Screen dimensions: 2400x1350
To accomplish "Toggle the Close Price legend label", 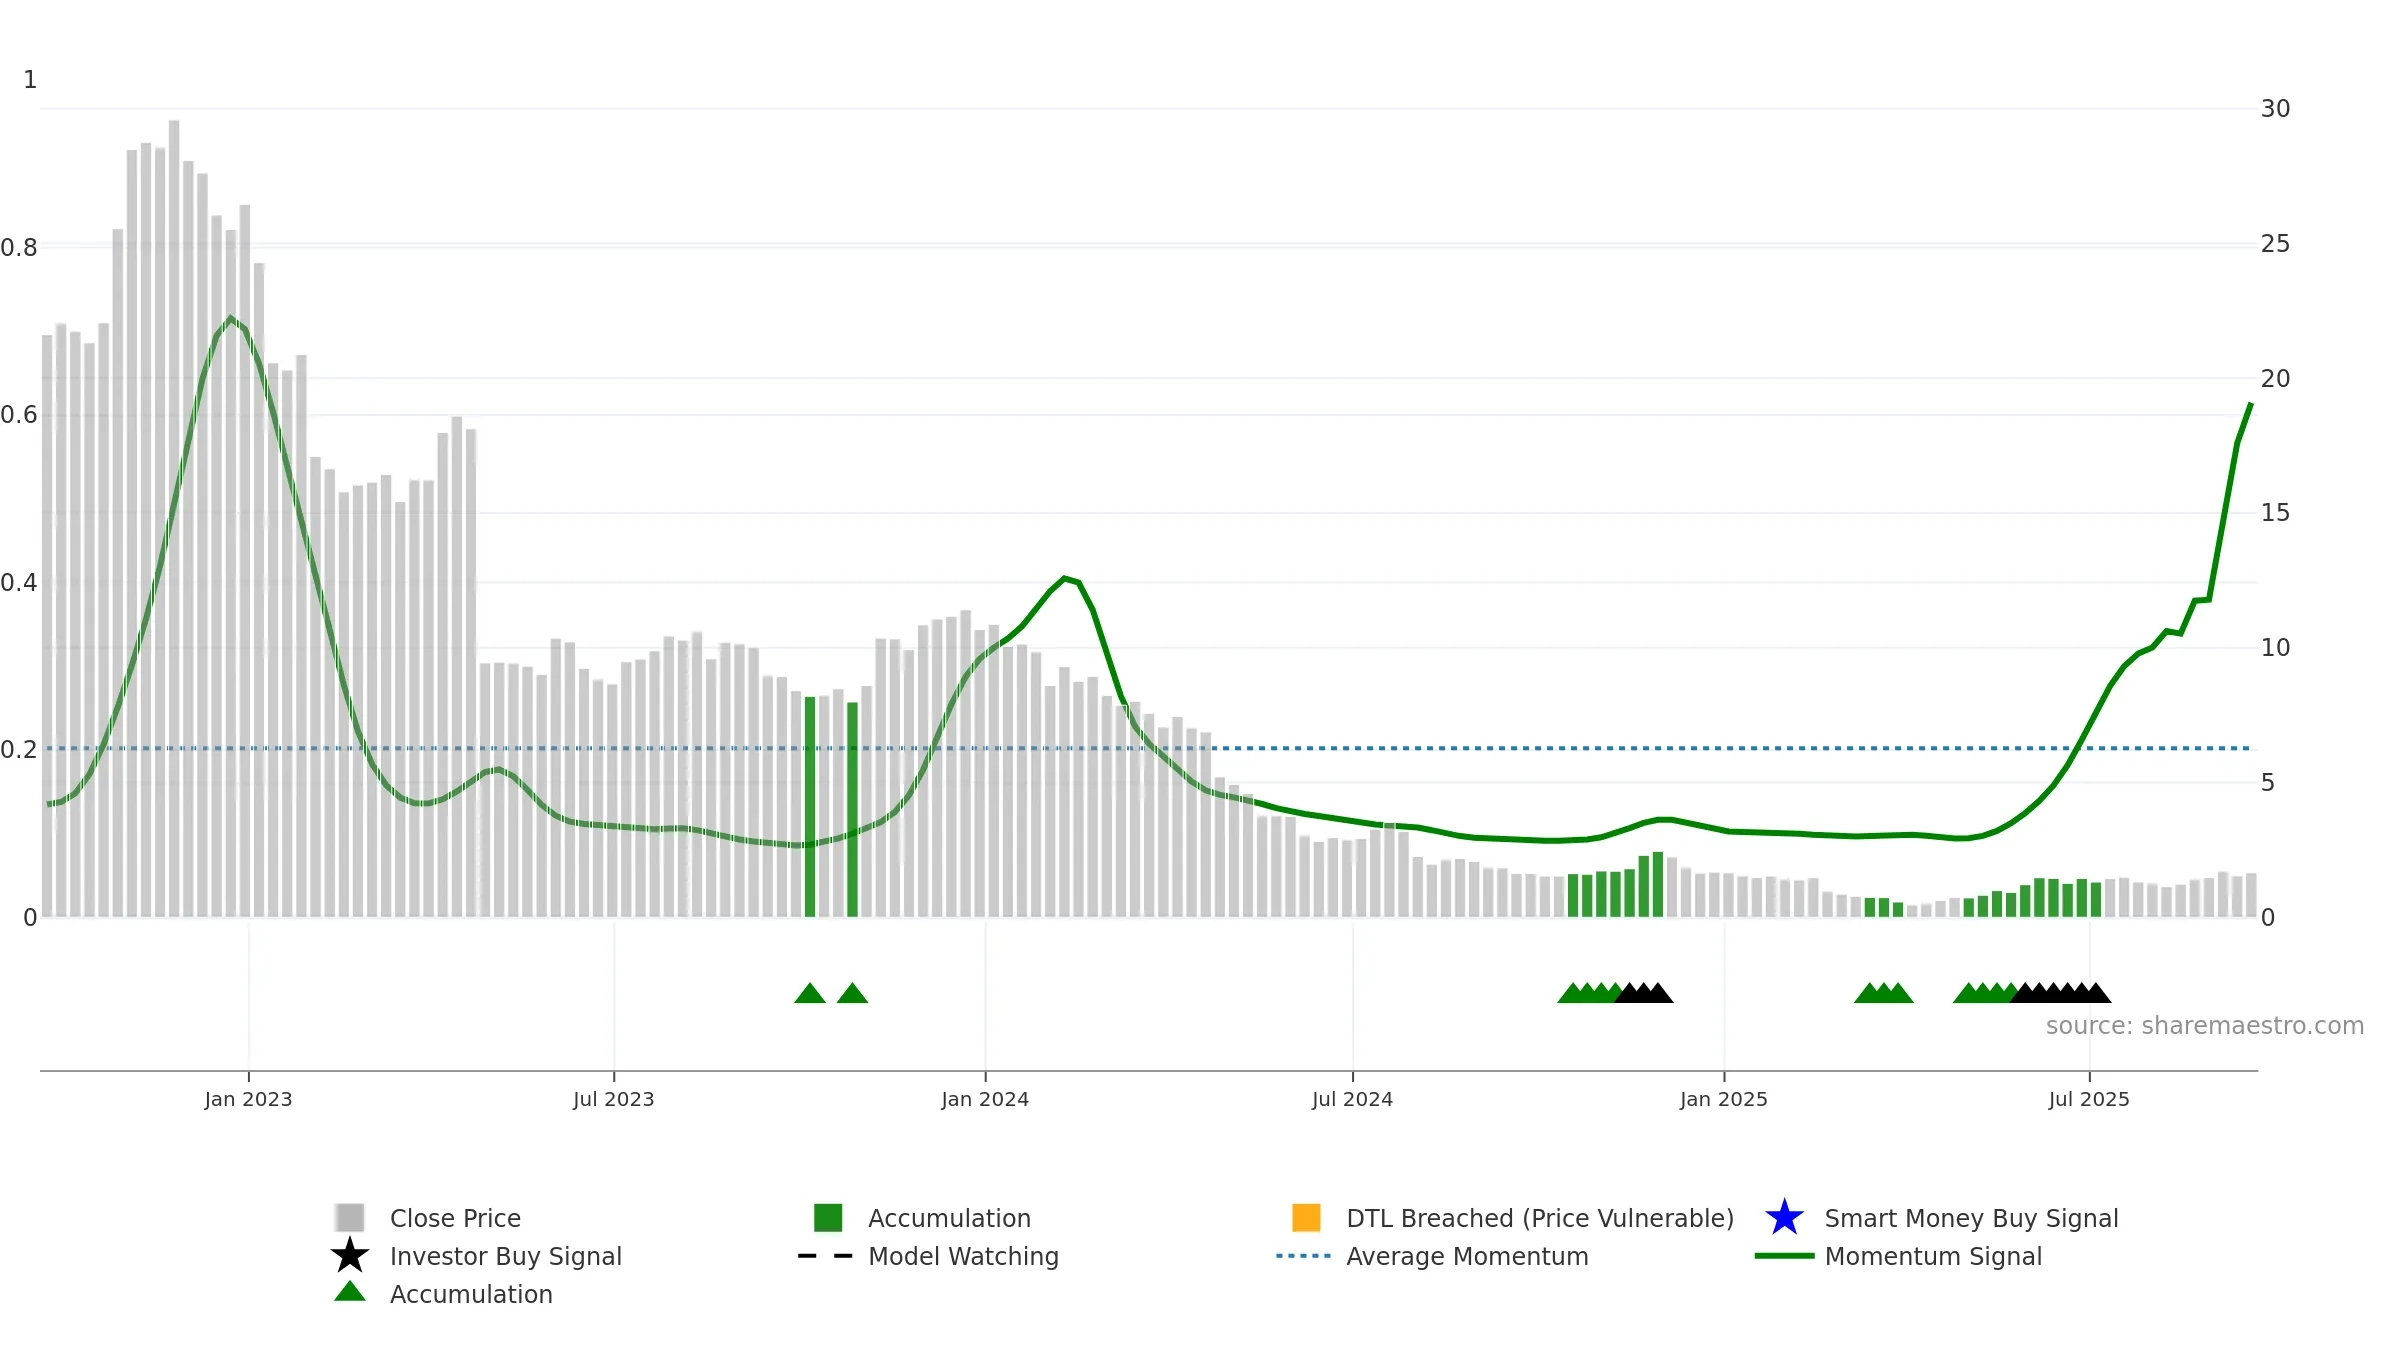I will [455, 1218].
